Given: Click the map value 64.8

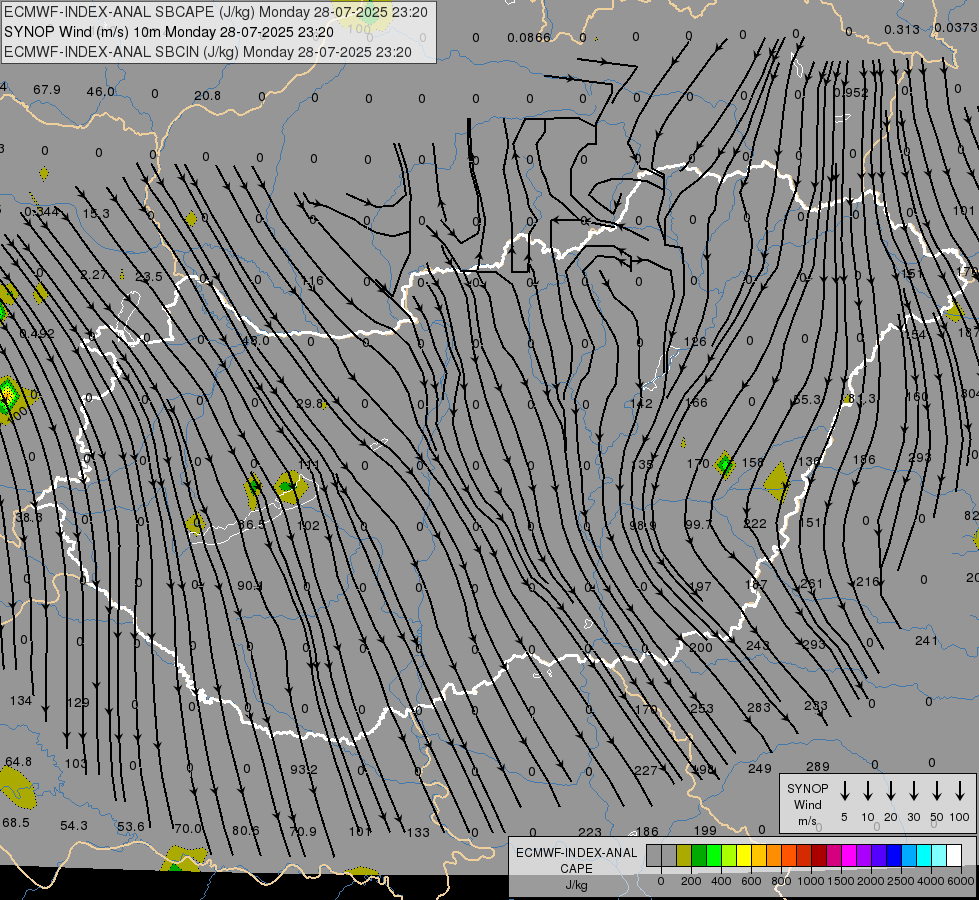Looking at the screenshot, I should click(x=18, y=762).
